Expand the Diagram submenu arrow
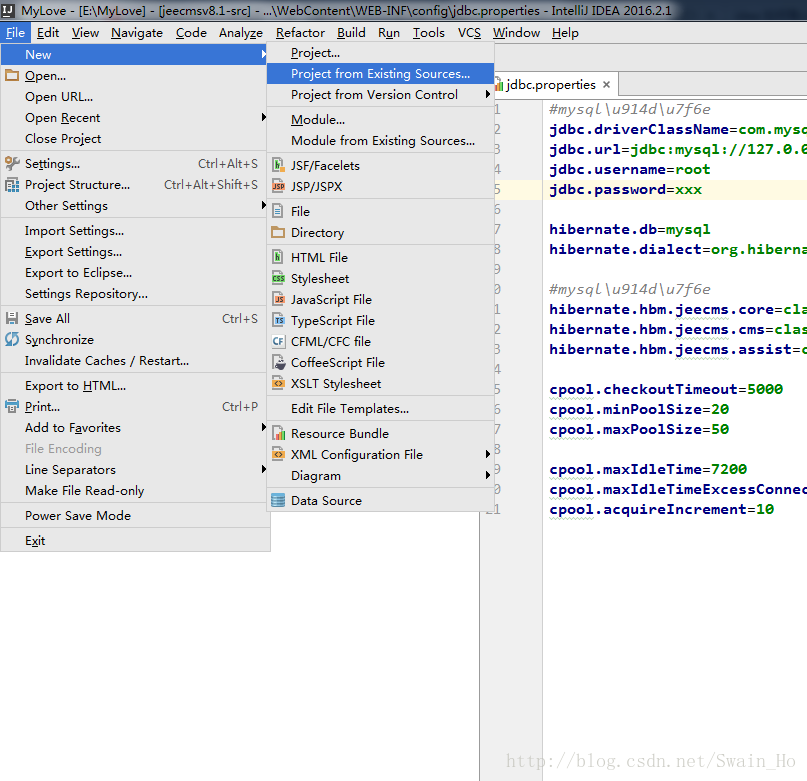The width and height of the screenshot is (807, 781). coord(487,475)
